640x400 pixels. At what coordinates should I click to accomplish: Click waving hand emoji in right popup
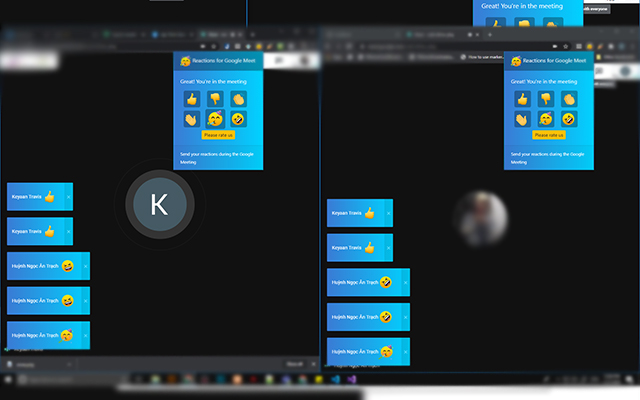point(522,119)
